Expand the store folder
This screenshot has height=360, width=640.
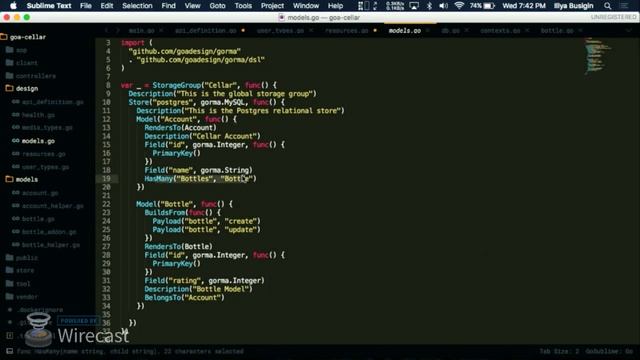pos(10,270)
